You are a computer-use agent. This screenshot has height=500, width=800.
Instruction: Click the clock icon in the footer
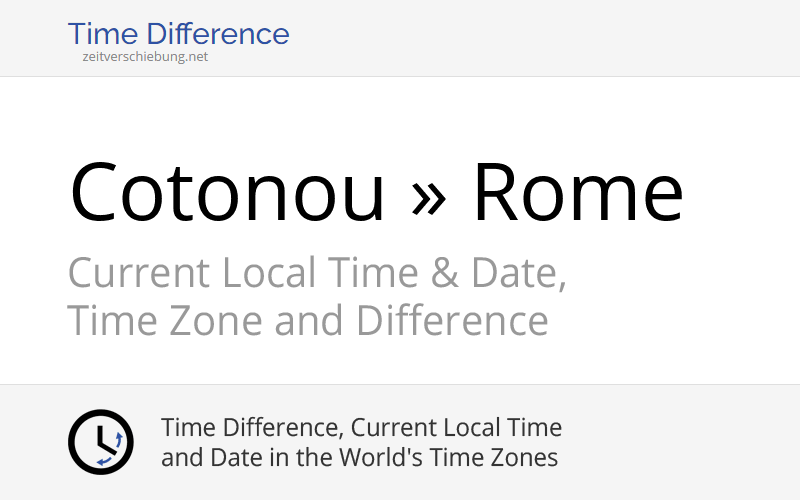pyautogui.click(x=100, y=442)
